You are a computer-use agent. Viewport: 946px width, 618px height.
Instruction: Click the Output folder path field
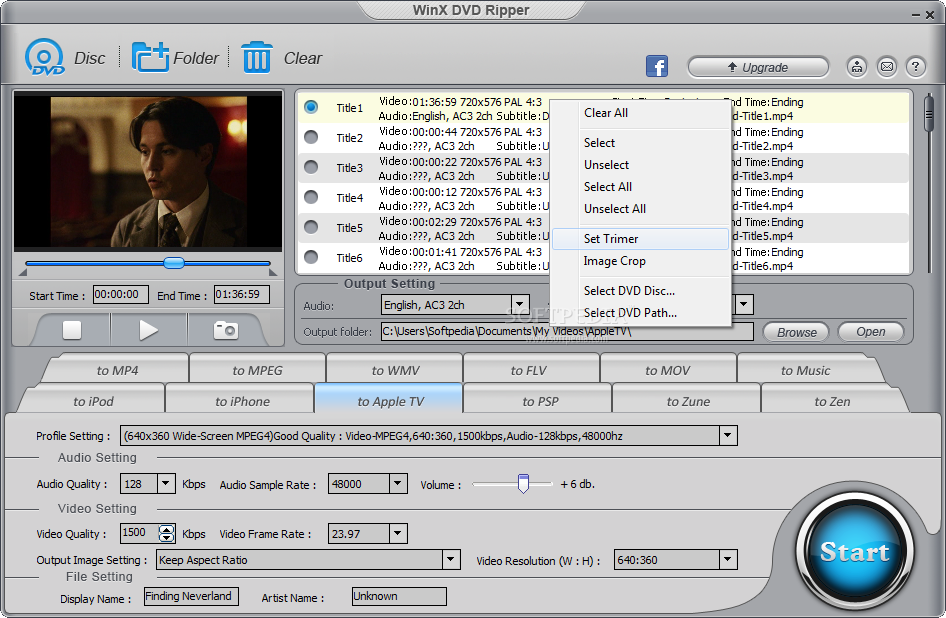tap(567, 331)
